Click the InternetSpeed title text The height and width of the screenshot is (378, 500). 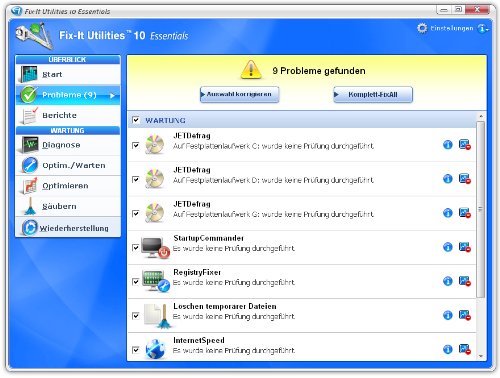199,340
